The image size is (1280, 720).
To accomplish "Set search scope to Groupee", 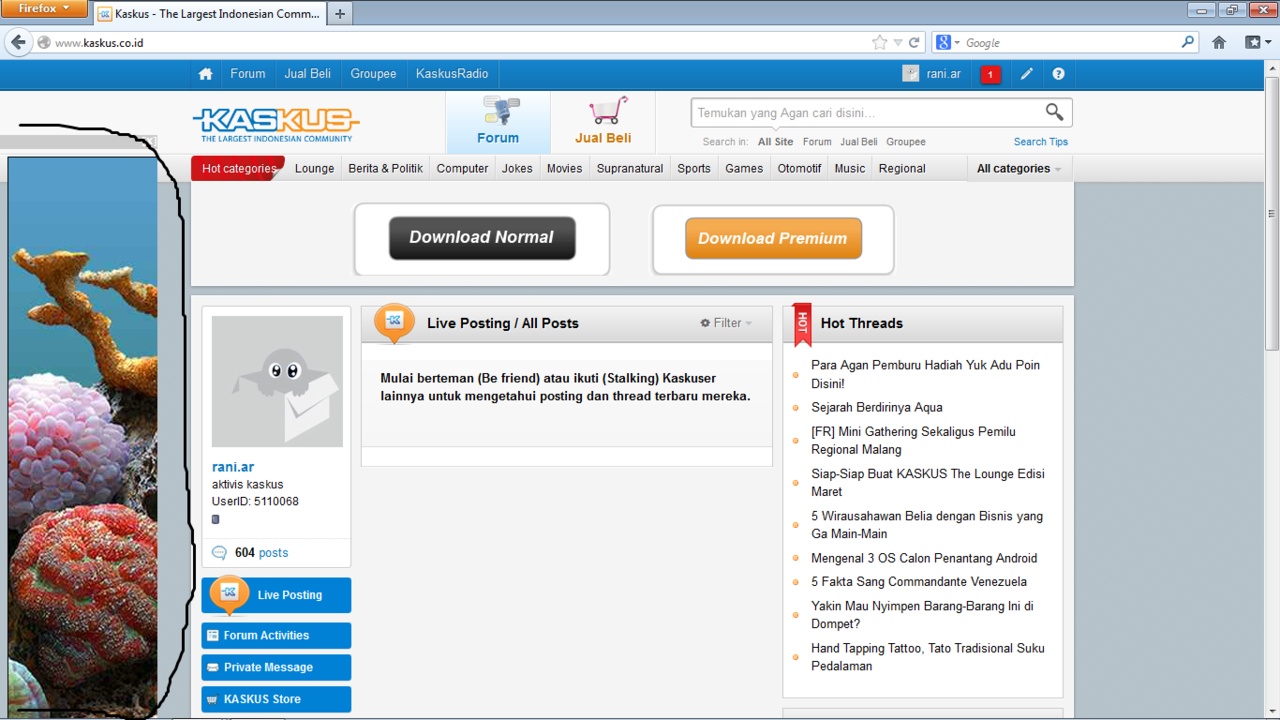I will tap(906, 142).
